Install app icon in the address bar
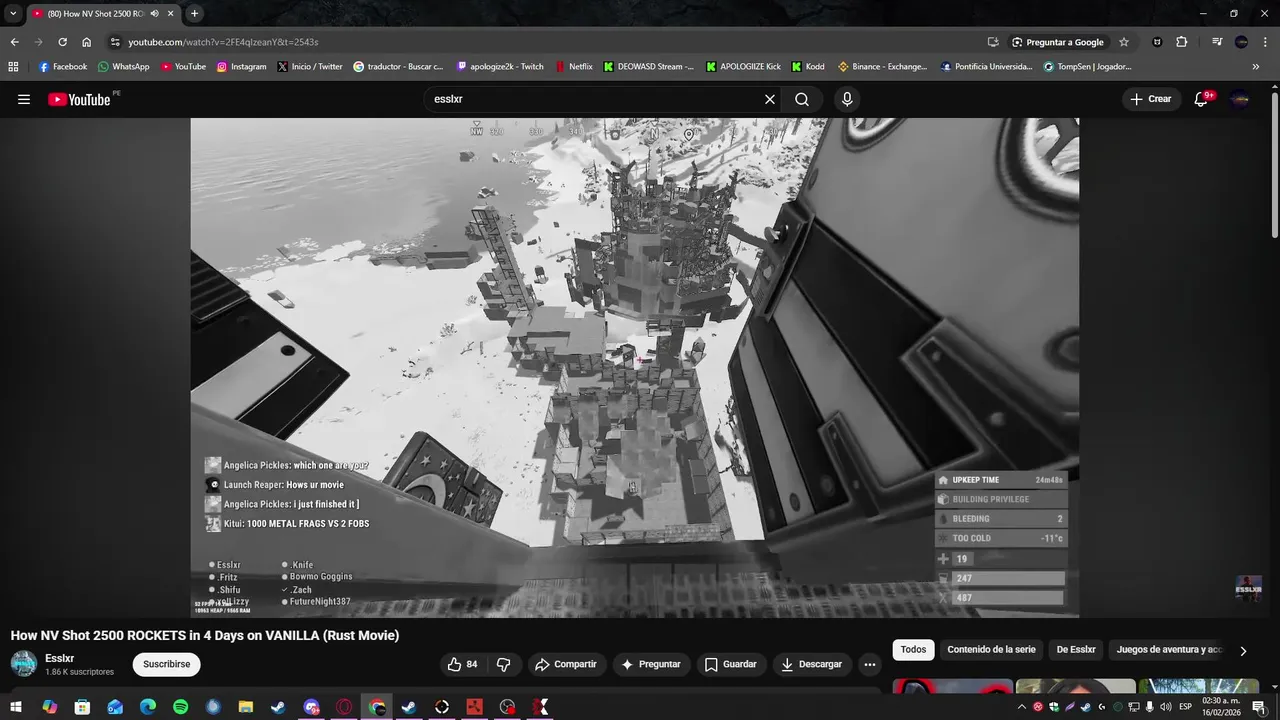The width and height of the screenshot is (1280, 720). click(993, 42)
